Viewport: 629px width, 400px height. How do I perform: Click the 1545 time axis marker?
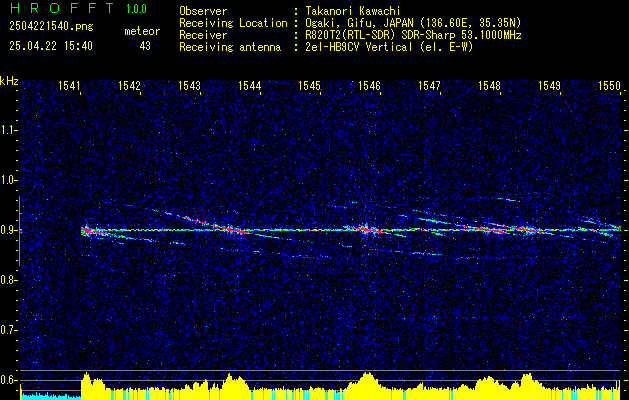pos(309,85)
